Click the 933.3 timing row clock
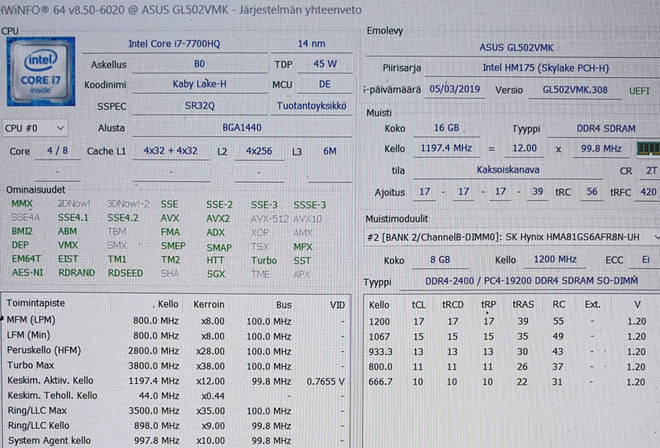660x448 pixels. (381, 352)
